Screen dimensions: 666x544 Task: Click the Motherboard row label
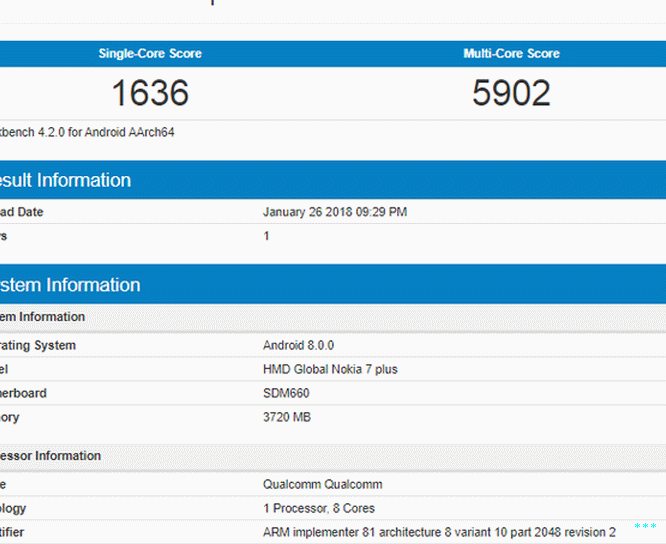(x=23, y=393)
